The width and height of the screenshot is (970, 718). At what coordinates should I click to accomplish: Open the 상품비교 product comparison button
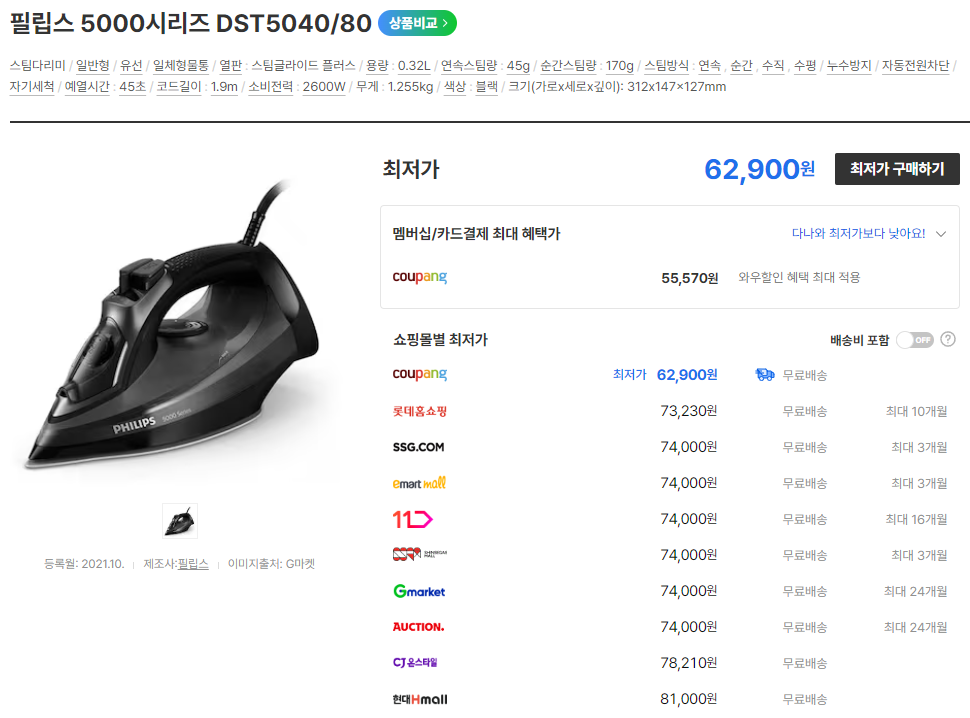pos(417,23)
